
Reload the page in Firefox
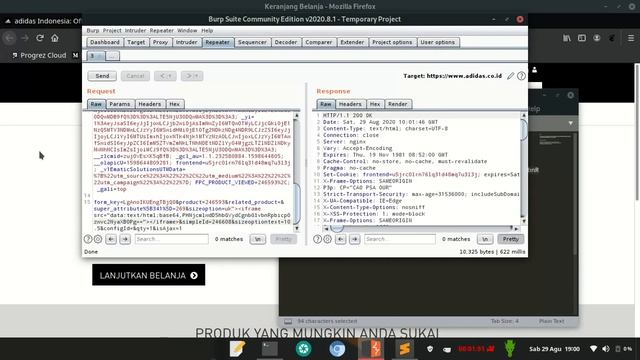(40, 38)
